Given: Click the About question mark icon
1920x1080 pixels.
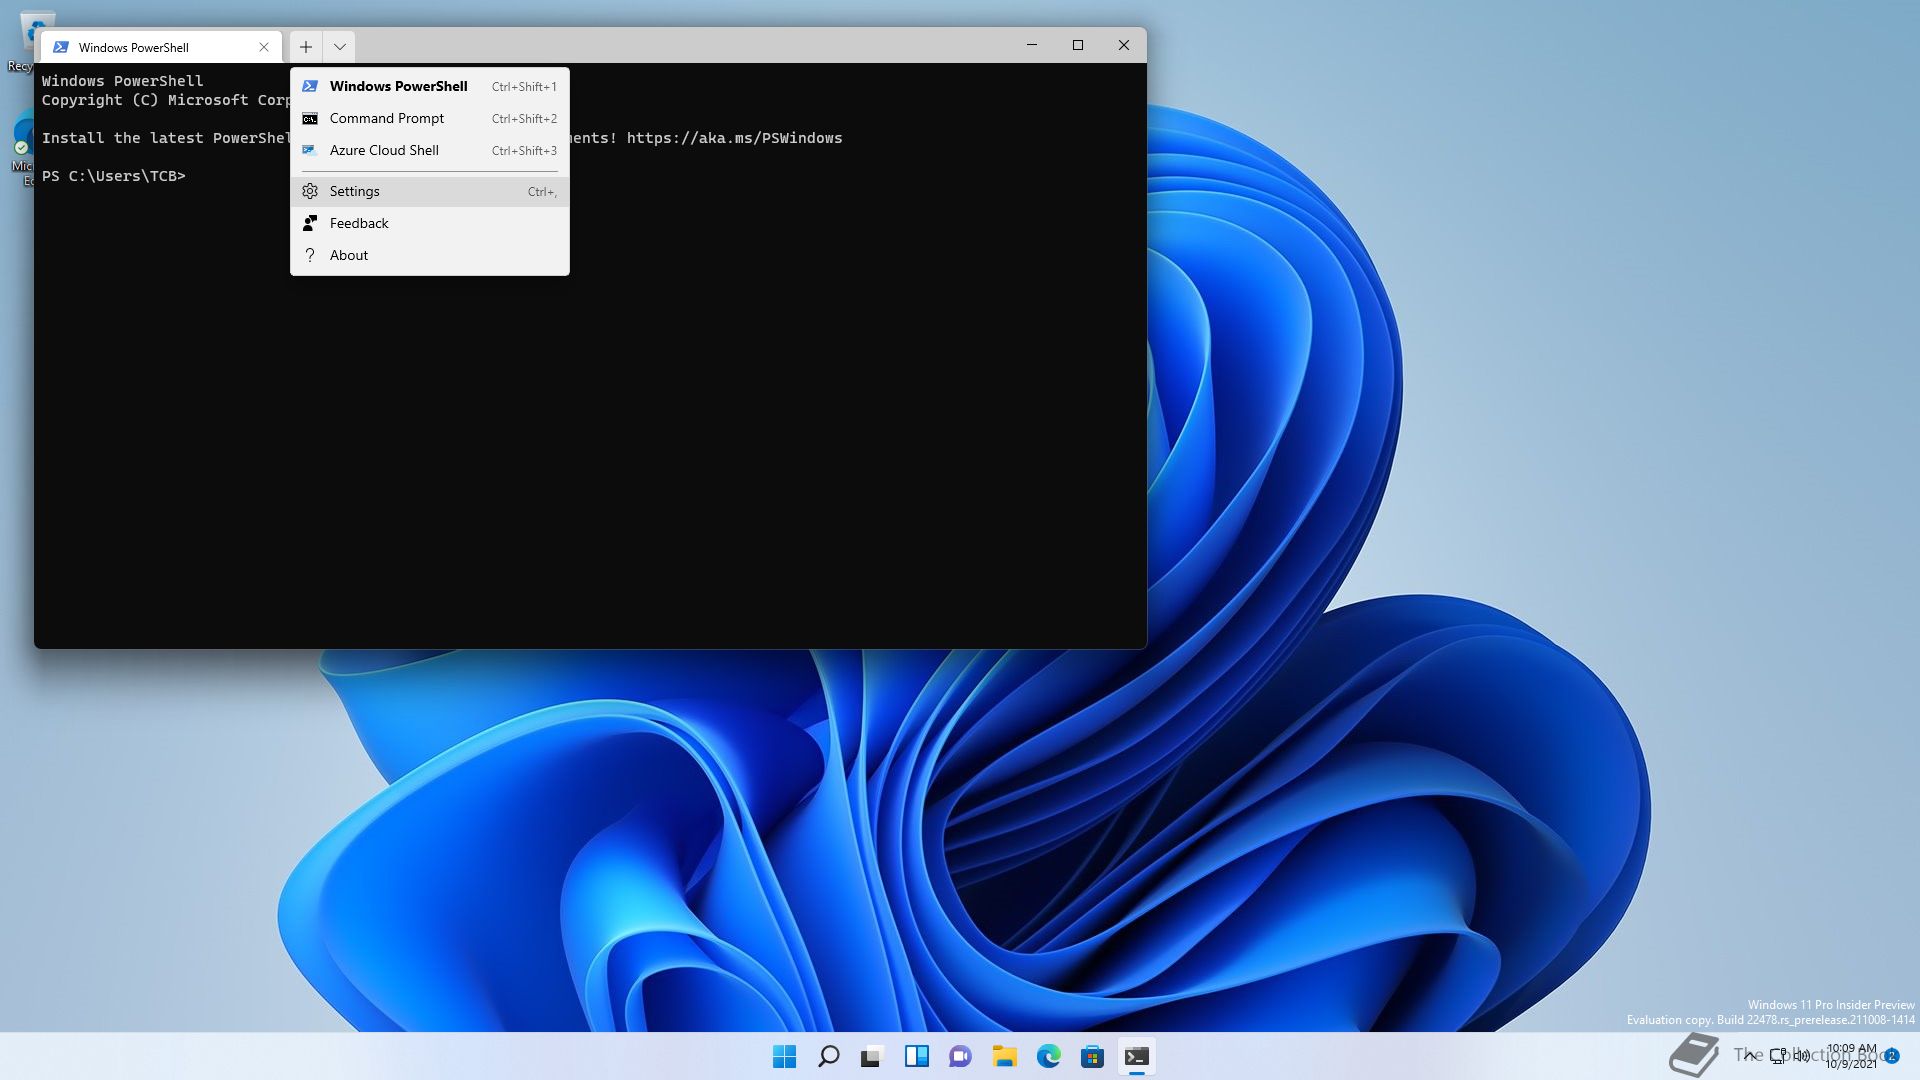Looking at the screenshot, I should [x=310, y=255].
